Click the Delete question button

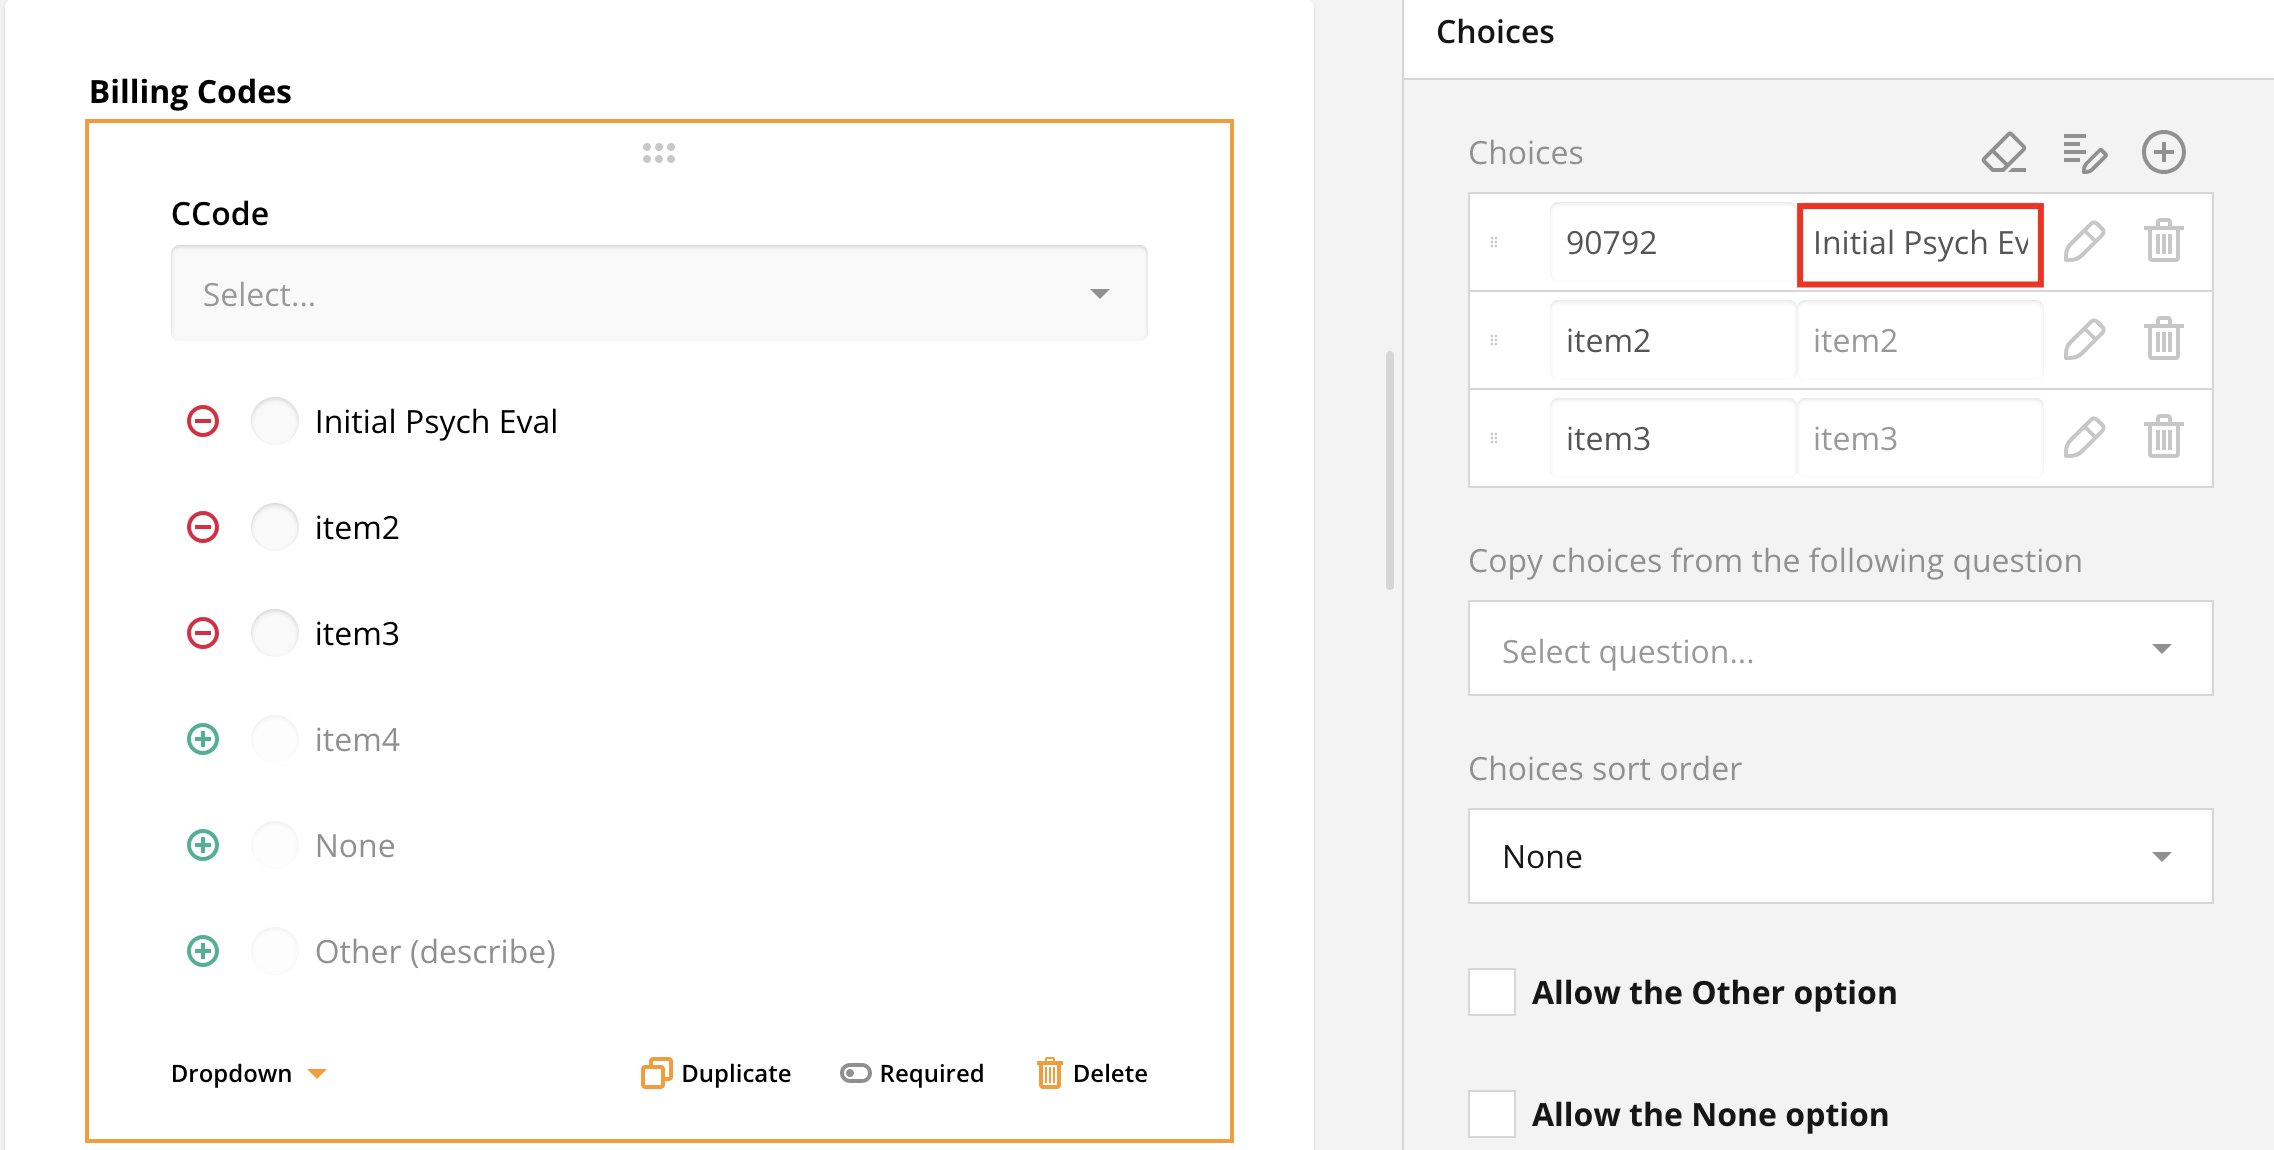1092,1073
